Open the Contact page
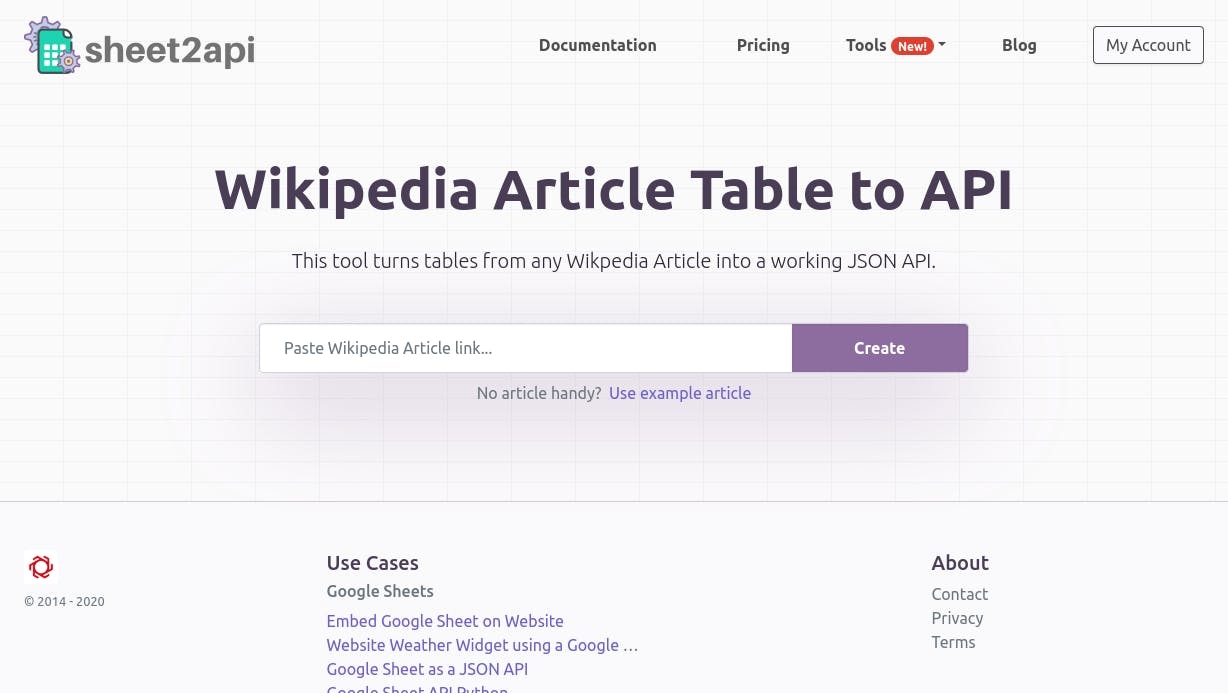The height and width of the screenshot is (693, 1228). pyautogui.click(x=960, y=594)
